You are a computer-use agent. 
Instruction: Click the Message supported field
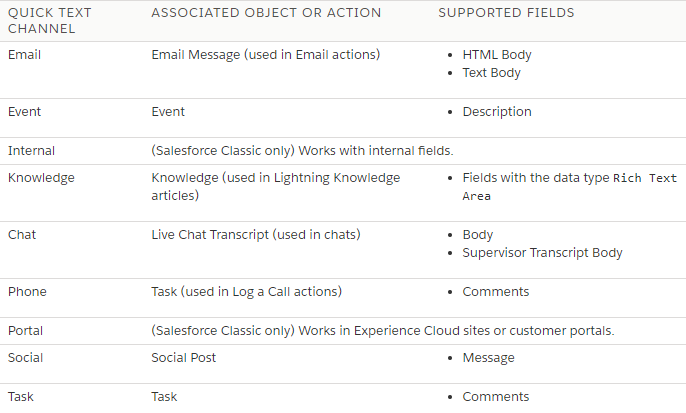[x=489, y=357]
